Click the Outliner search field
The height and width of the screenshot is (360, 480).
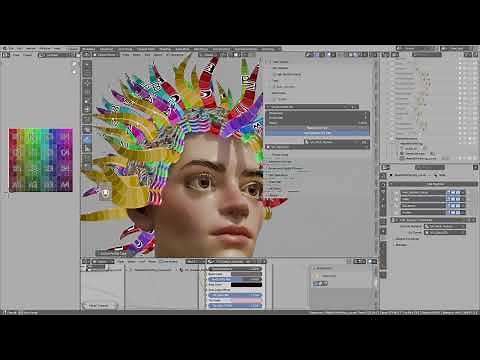point(427,55)
